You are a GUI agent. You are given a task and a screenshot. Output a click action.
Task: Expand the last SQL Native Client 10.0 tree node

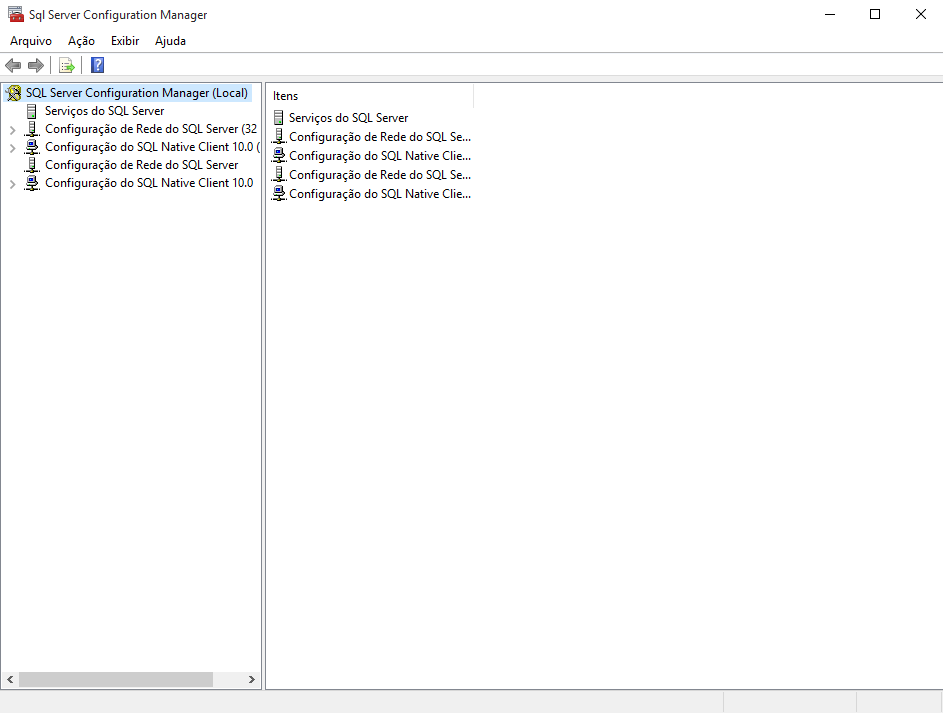coord(12,184)
